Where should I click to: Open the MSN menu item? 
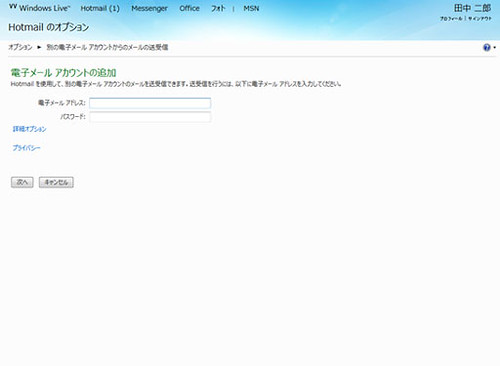[251, 8]
